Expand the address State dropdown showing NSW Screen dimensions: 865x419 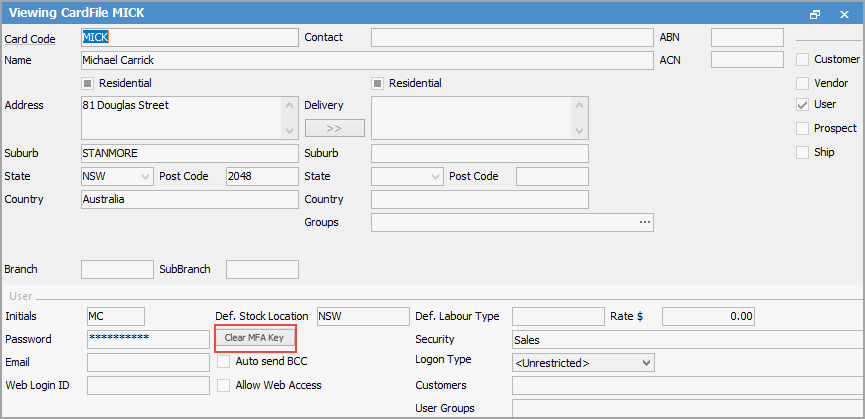coord(146,177)
